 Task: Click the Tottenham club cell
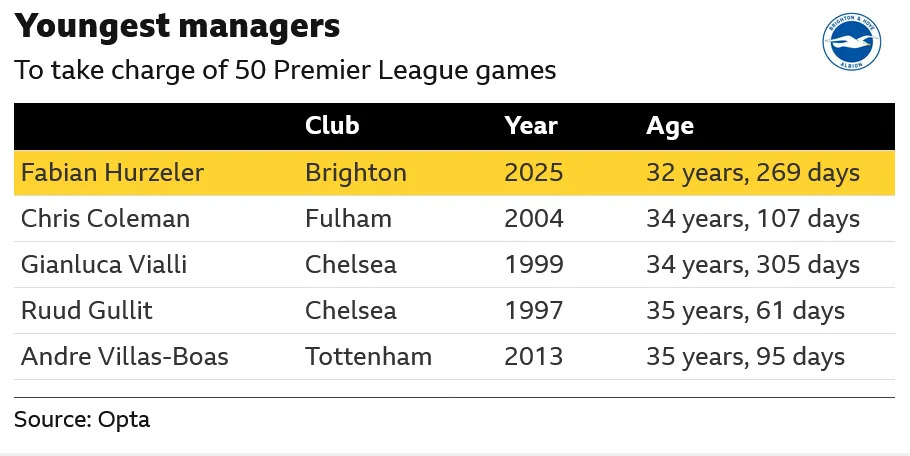point(369,357)
